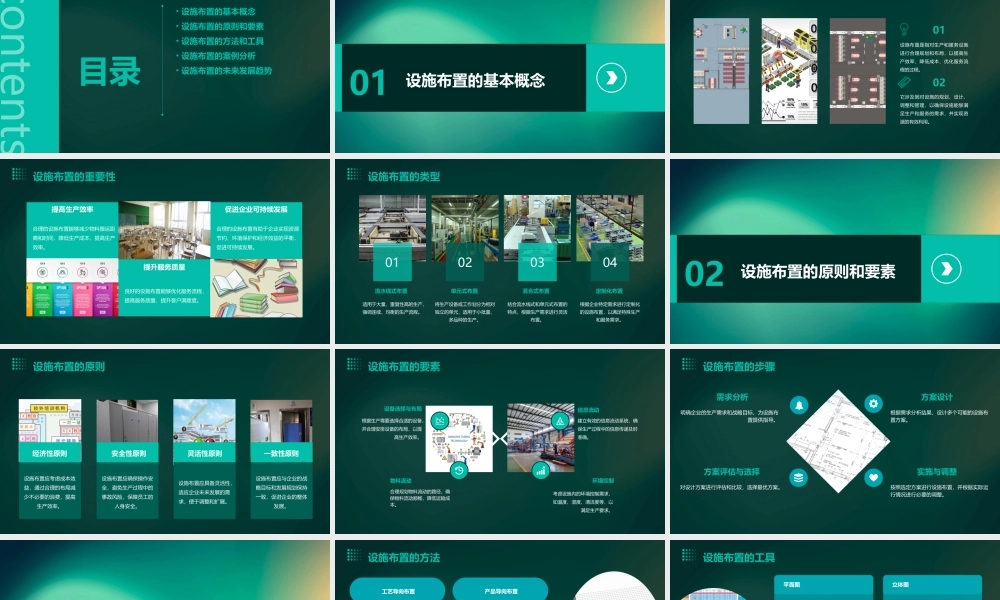The height and width of the screenshot is (600, 1000).
Task: Click the bell icon beside 需求分析
Action: pyautogui.click(x=798, y=405)
